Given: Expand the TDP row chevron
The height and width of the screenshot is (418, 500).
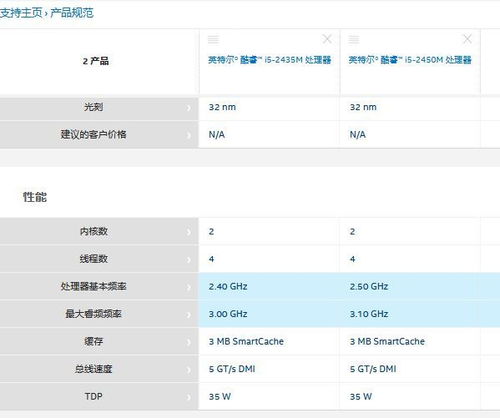Looking at the screenshot, I should [189, 397].
